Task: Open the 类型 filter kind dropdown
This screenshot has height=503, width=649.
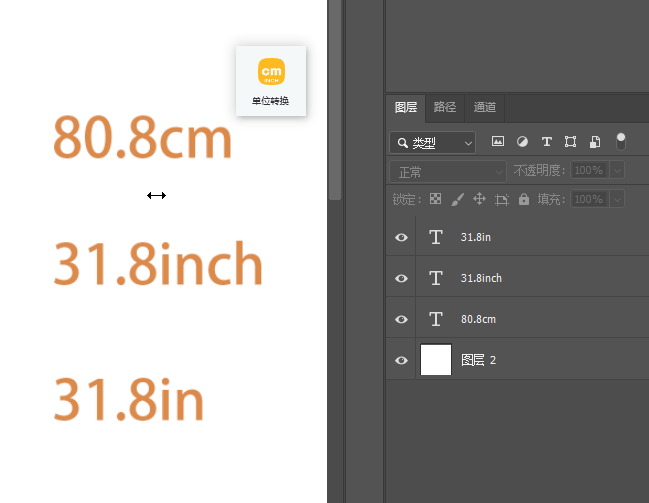Action: coord(433,143)
